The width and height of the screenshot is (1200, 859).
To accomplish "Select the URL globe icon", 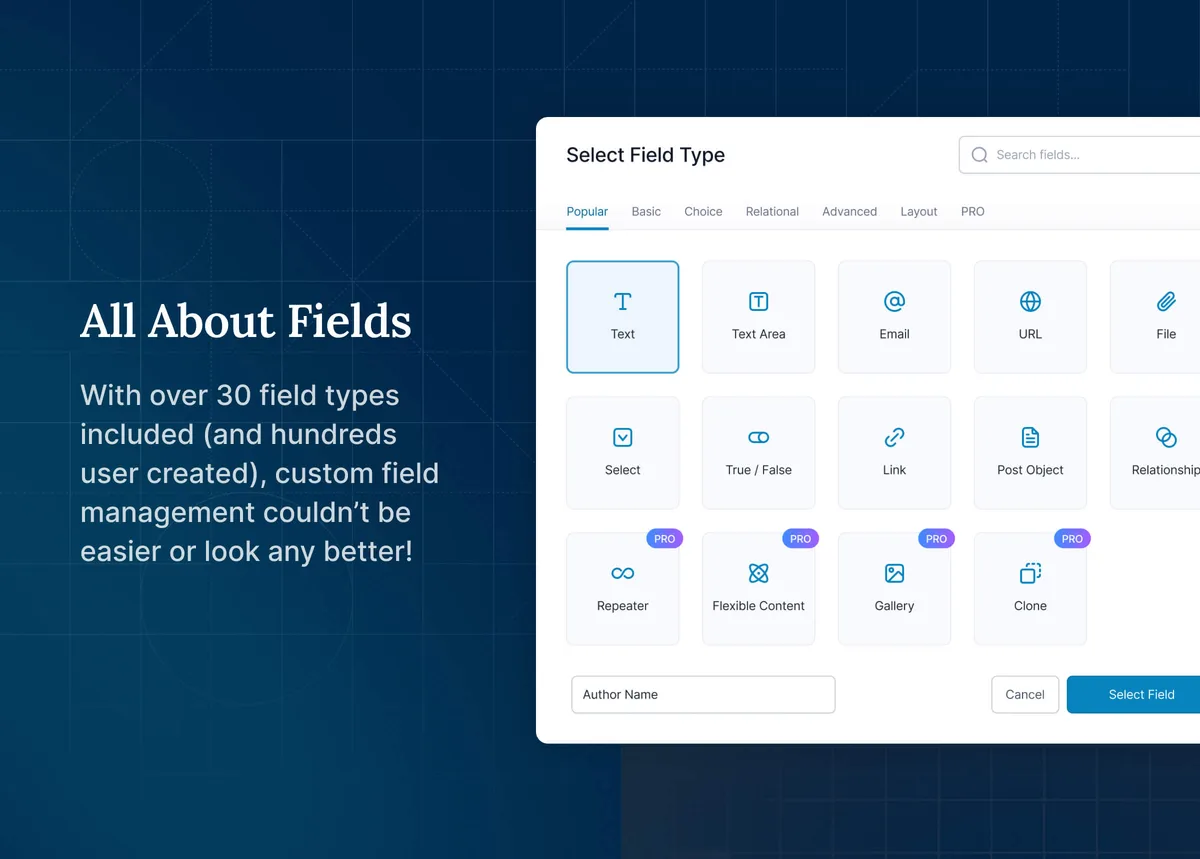I will click(x=1030, y=302).
